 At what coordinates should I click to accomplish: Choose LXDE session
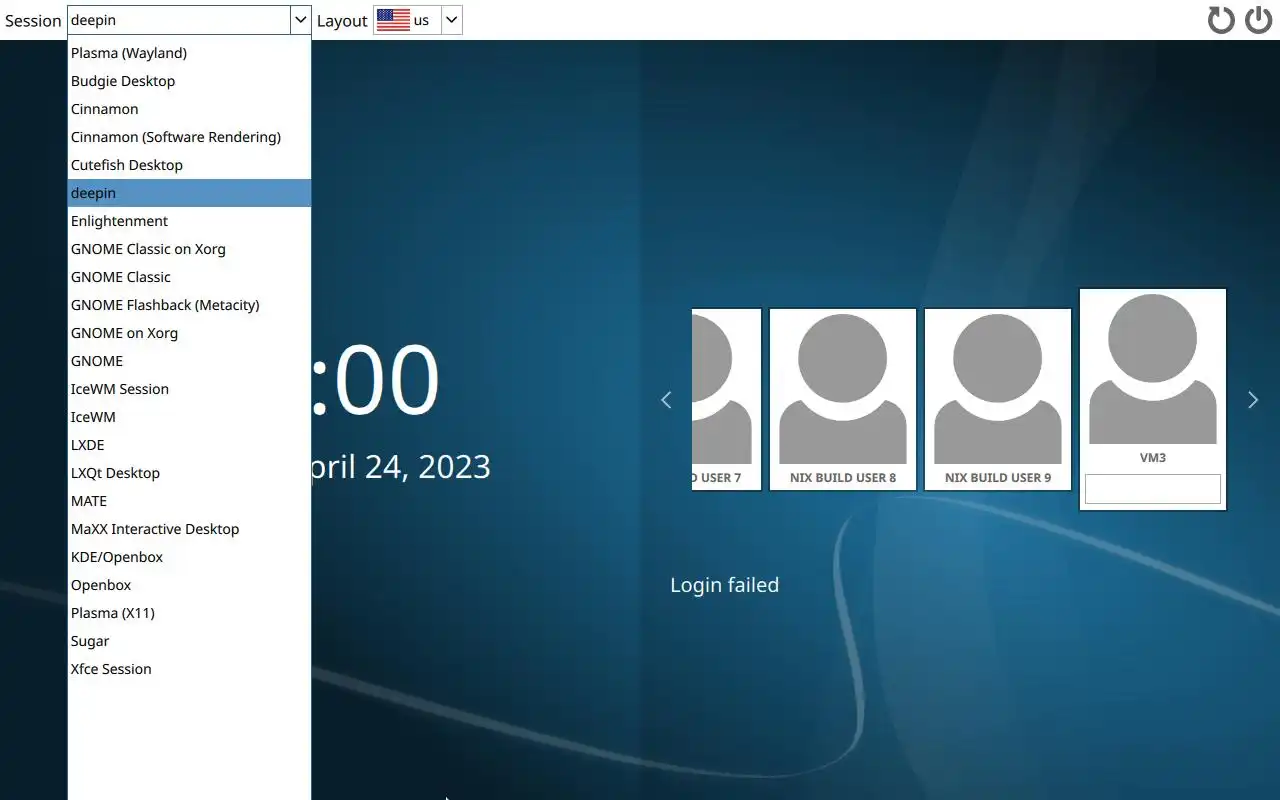coord(189,445)
